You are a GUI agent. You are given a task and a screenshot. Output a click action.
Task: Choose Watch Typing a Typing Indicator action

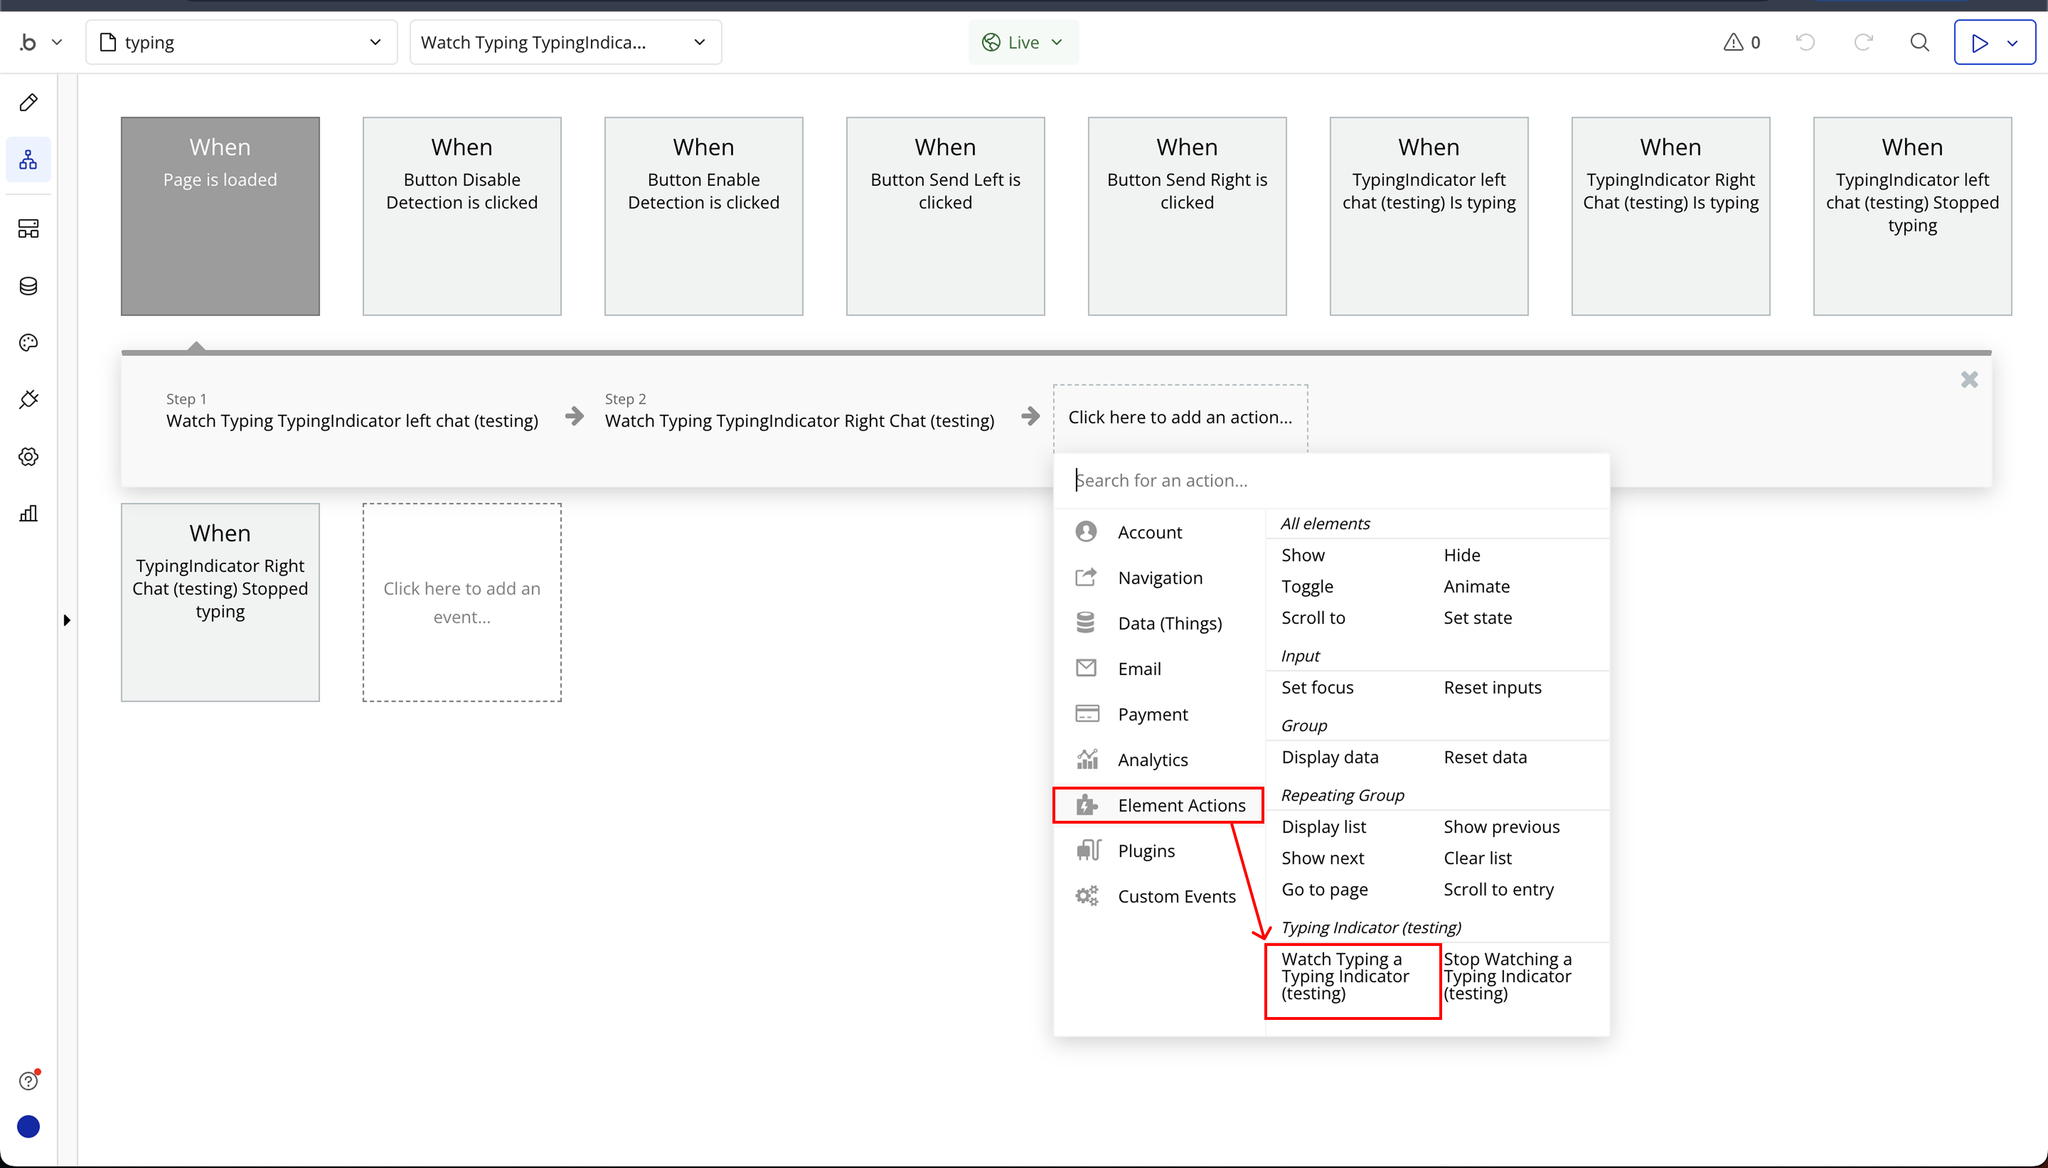coord(1345,976)
